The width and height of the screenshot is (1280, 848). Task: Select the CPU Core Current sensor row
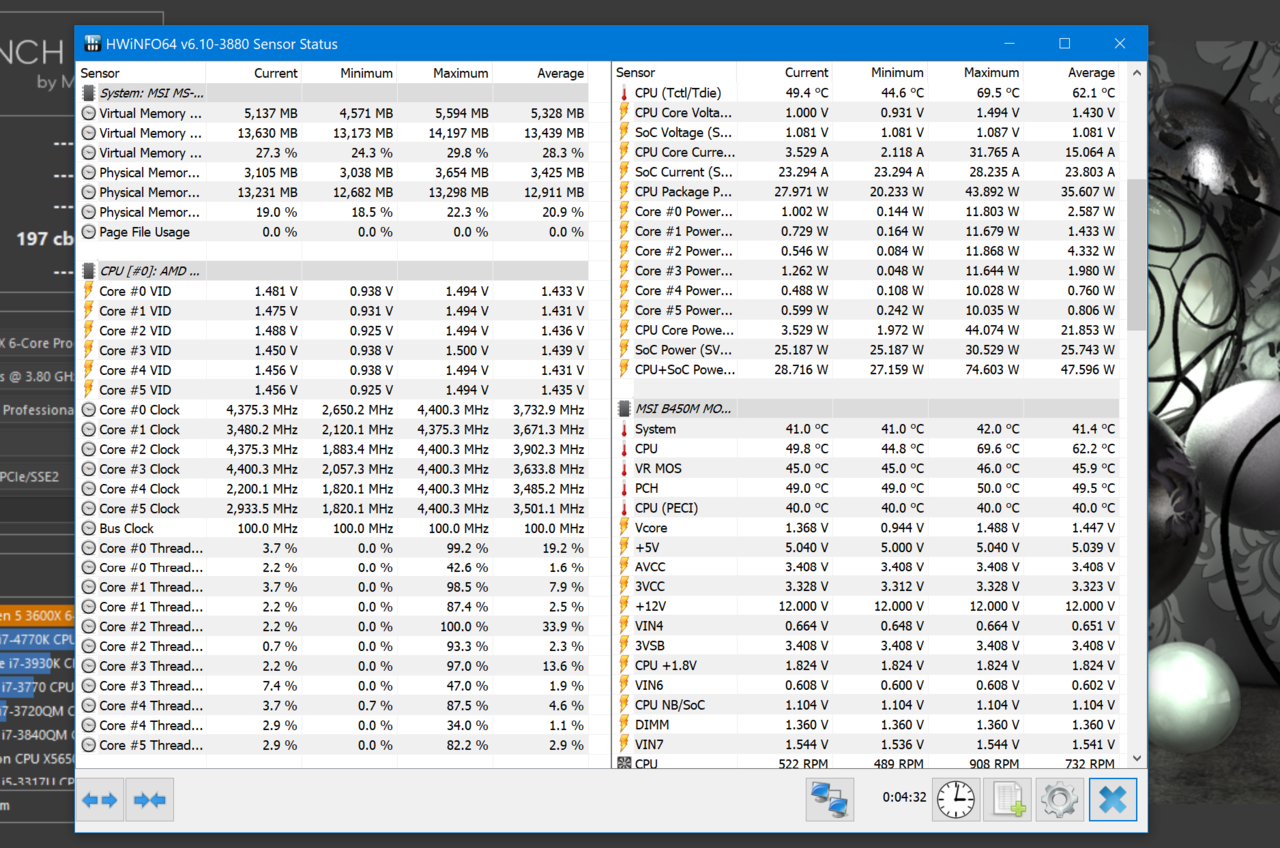click(x=868, y=152)
